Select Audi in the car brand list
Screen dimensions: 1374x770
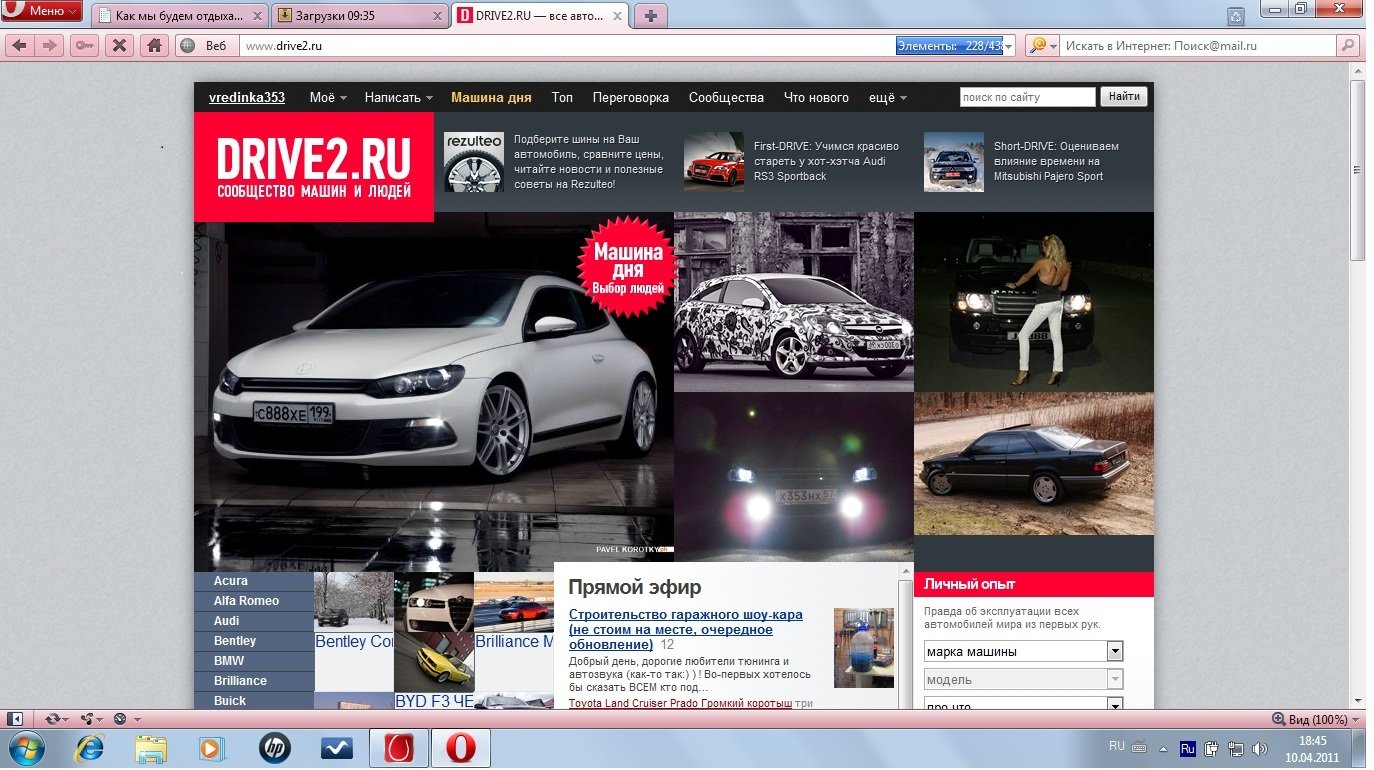click(227, 621)
